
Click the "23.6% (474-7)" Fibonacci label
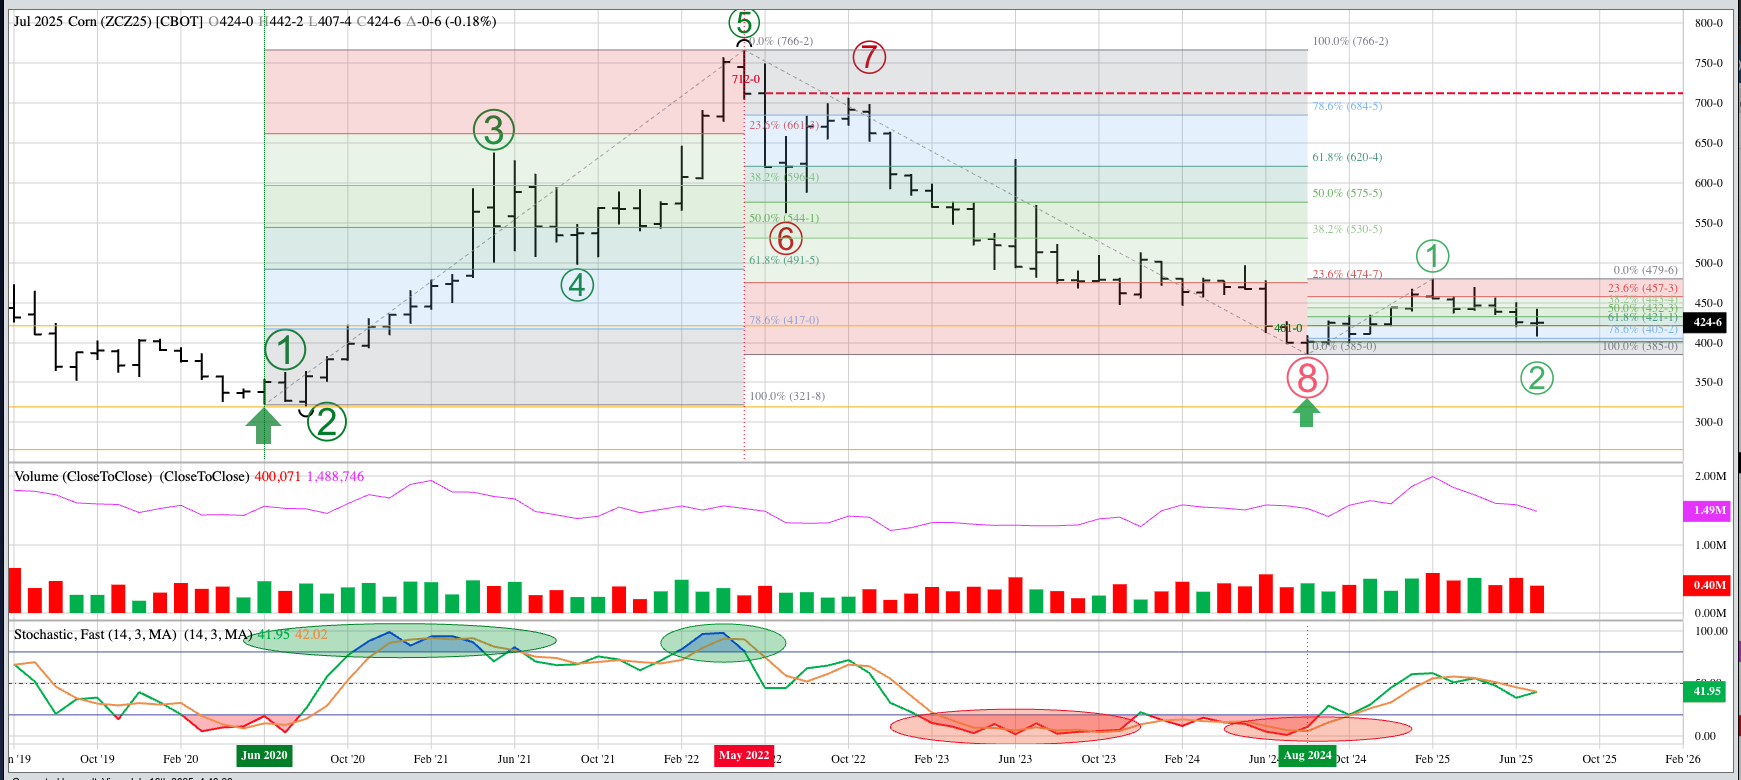click(1347, 274)
